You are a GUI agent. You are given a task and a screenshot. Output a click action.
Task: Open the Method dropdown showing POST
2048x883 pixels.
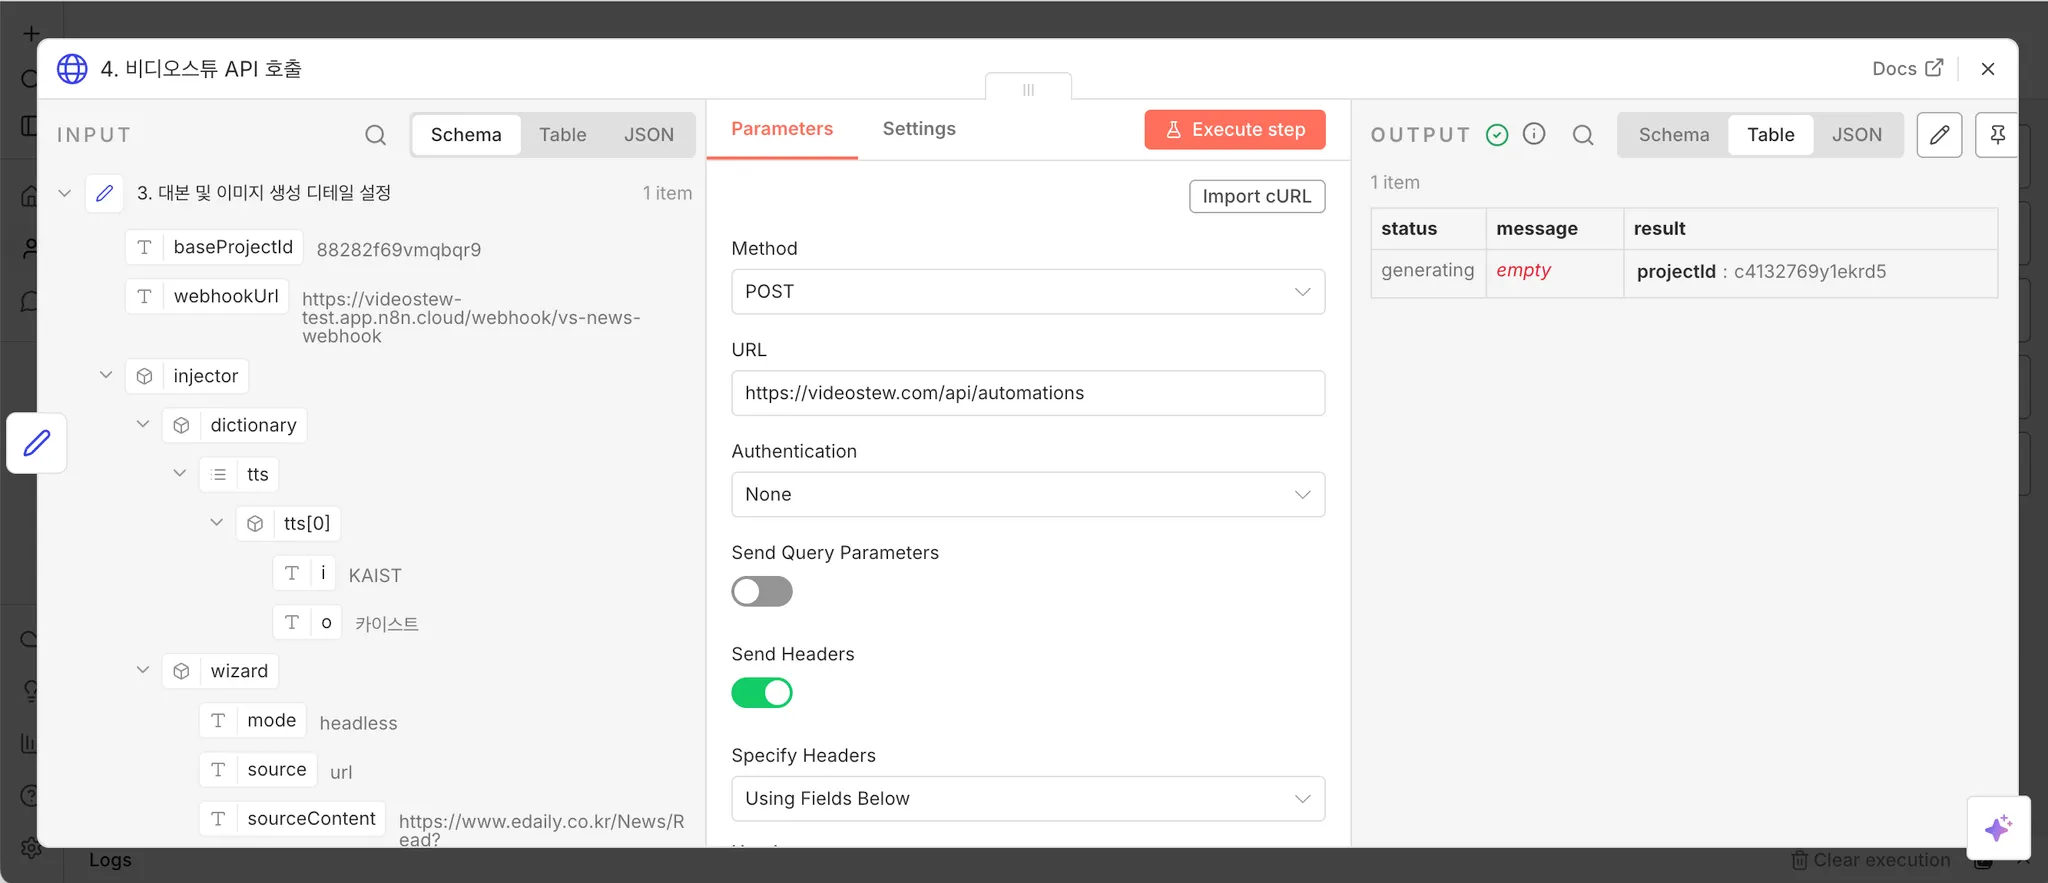coord(1027,292)
